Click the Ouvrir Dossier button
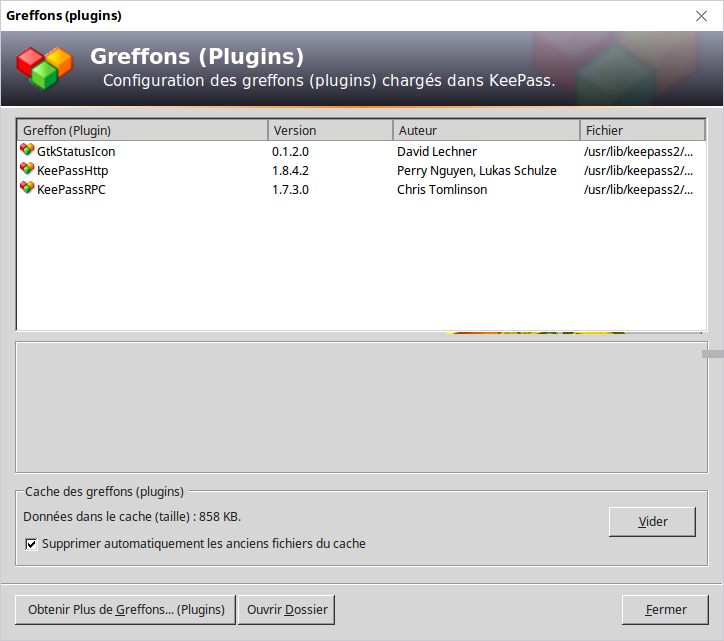Viewport: 724px width, 641px height. 287,609
